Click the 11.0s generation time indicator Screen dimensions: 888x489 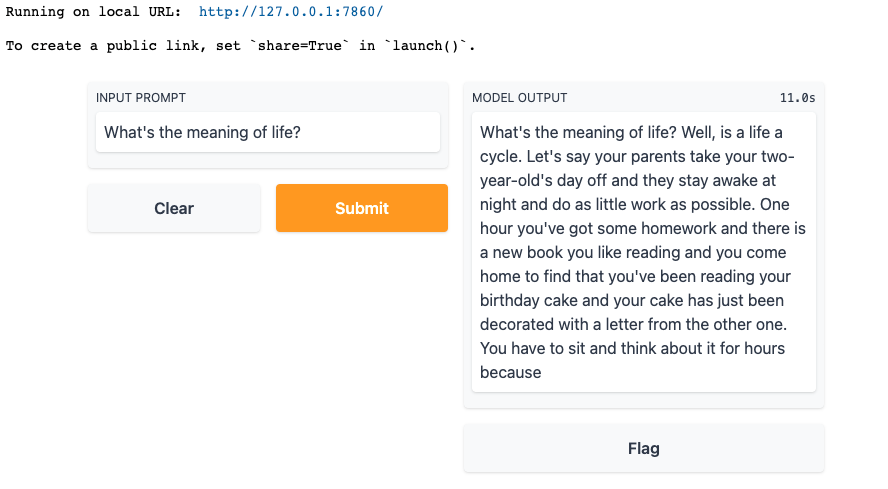pyautogui.click(x=797, y=98)
